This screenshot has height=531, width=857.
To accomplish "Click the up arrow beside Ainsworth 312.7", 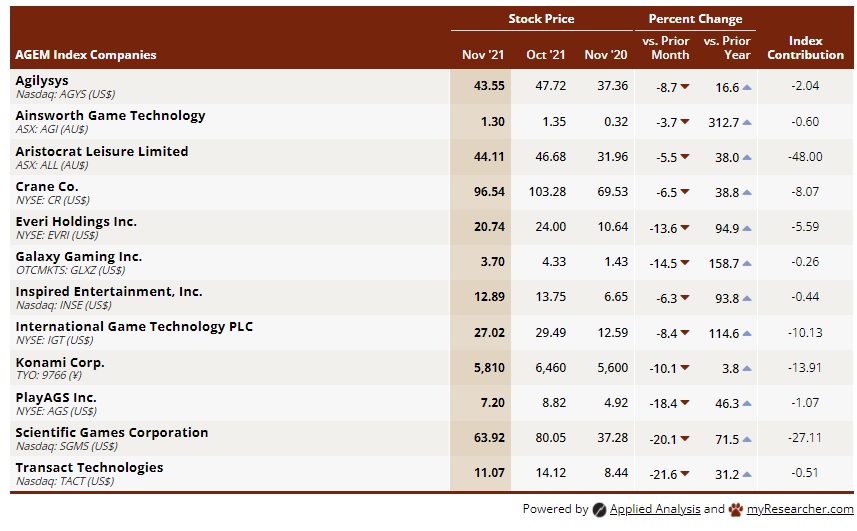I will coord(747,122).
